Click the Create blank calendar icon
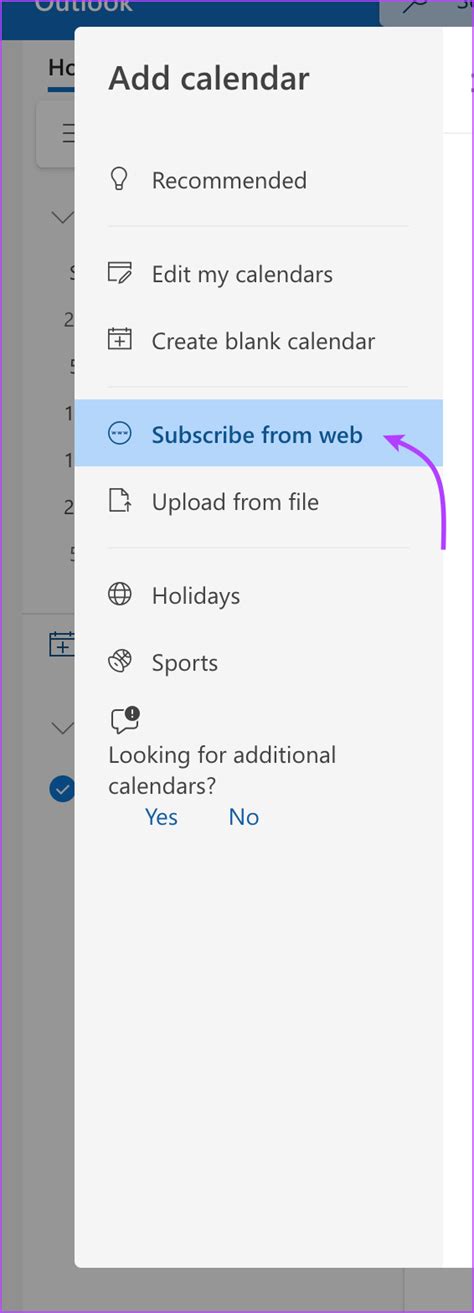This screenshot has height=1313, width=474. (x=119, y=340)
